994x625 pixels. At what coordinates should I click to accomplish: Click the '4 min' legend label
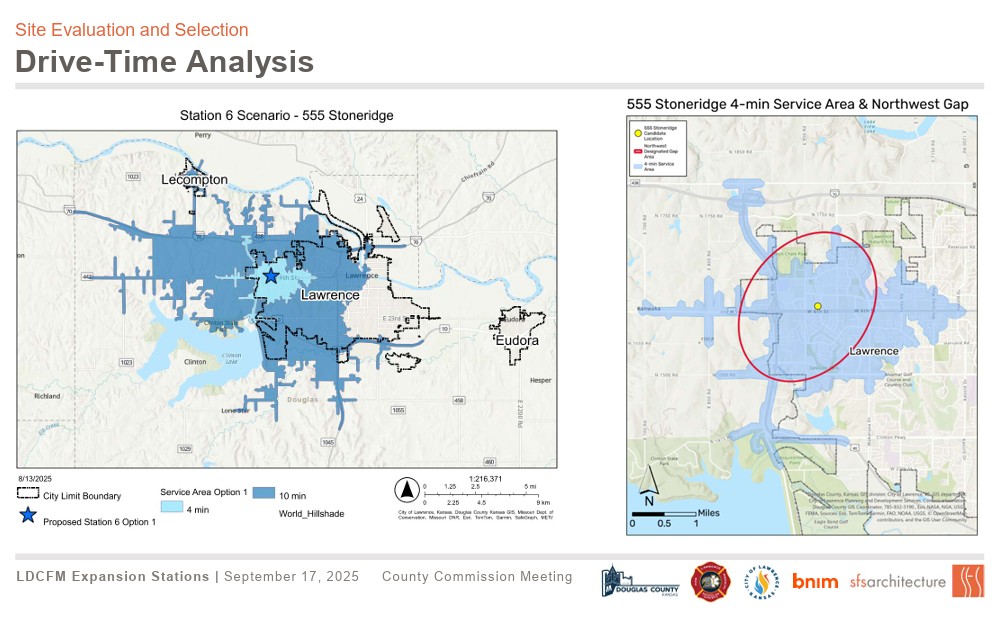pos(198,510)
